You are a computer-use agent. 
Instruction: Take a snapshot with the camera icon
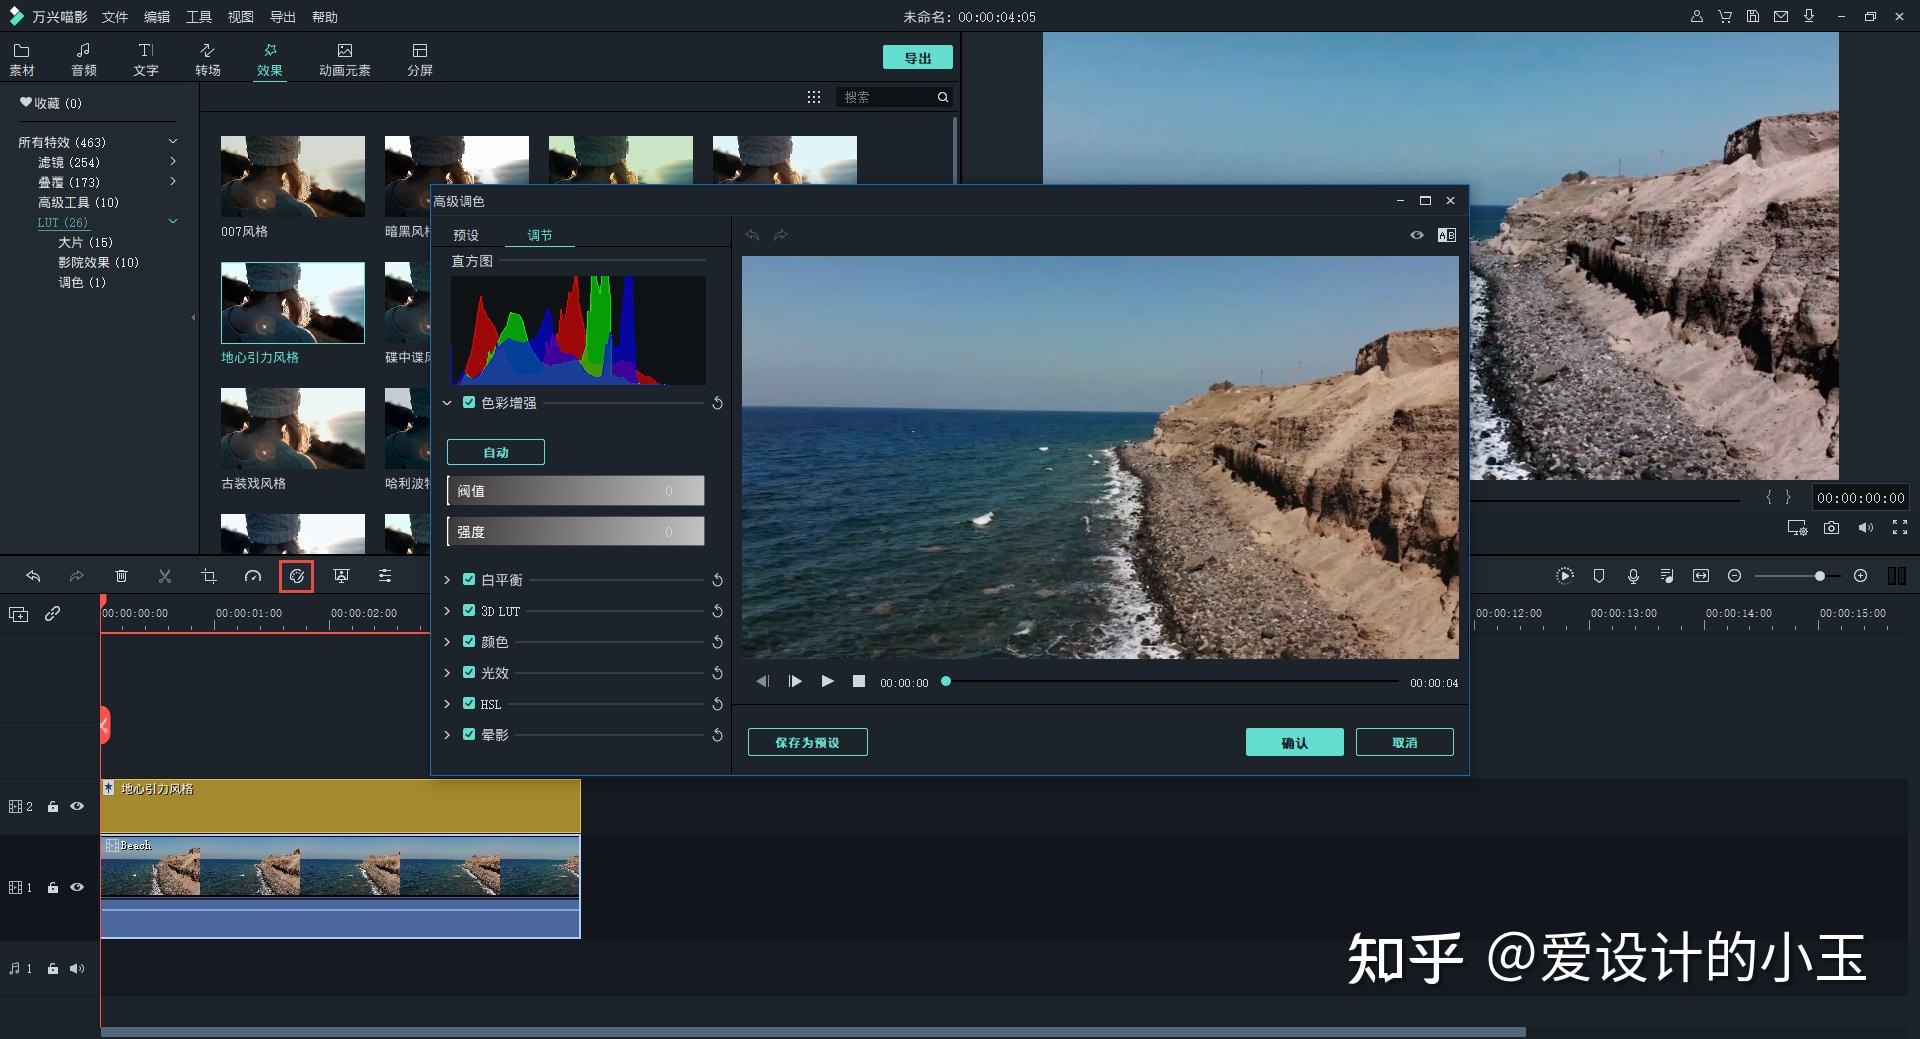1831,528
